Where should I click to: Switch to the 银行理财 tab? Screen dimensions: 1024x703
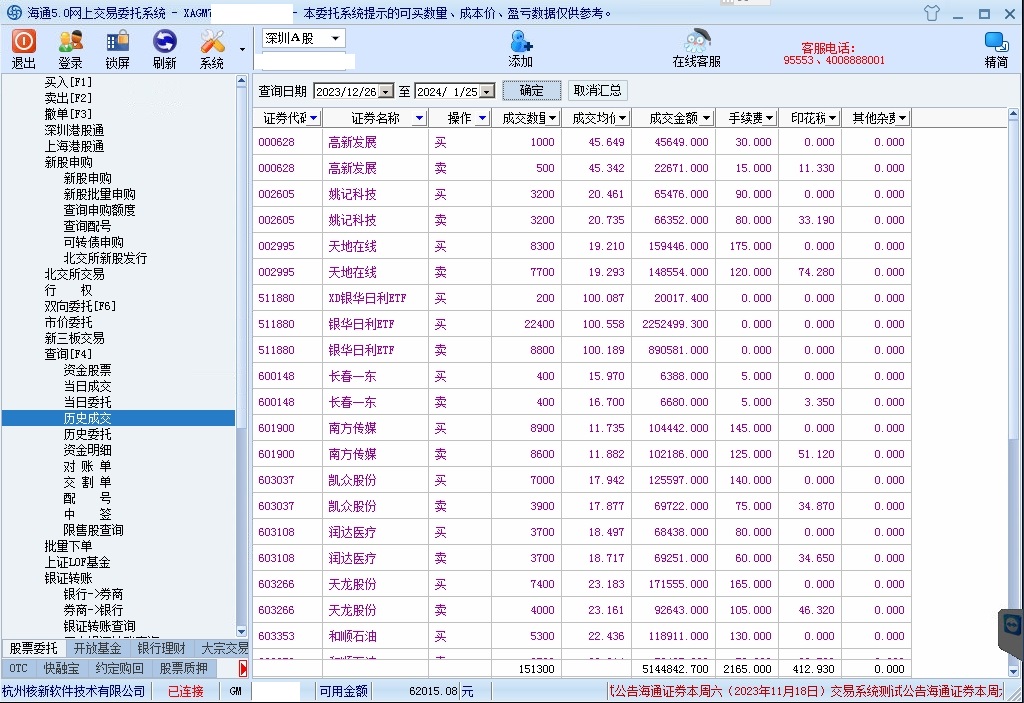(161, 648)
